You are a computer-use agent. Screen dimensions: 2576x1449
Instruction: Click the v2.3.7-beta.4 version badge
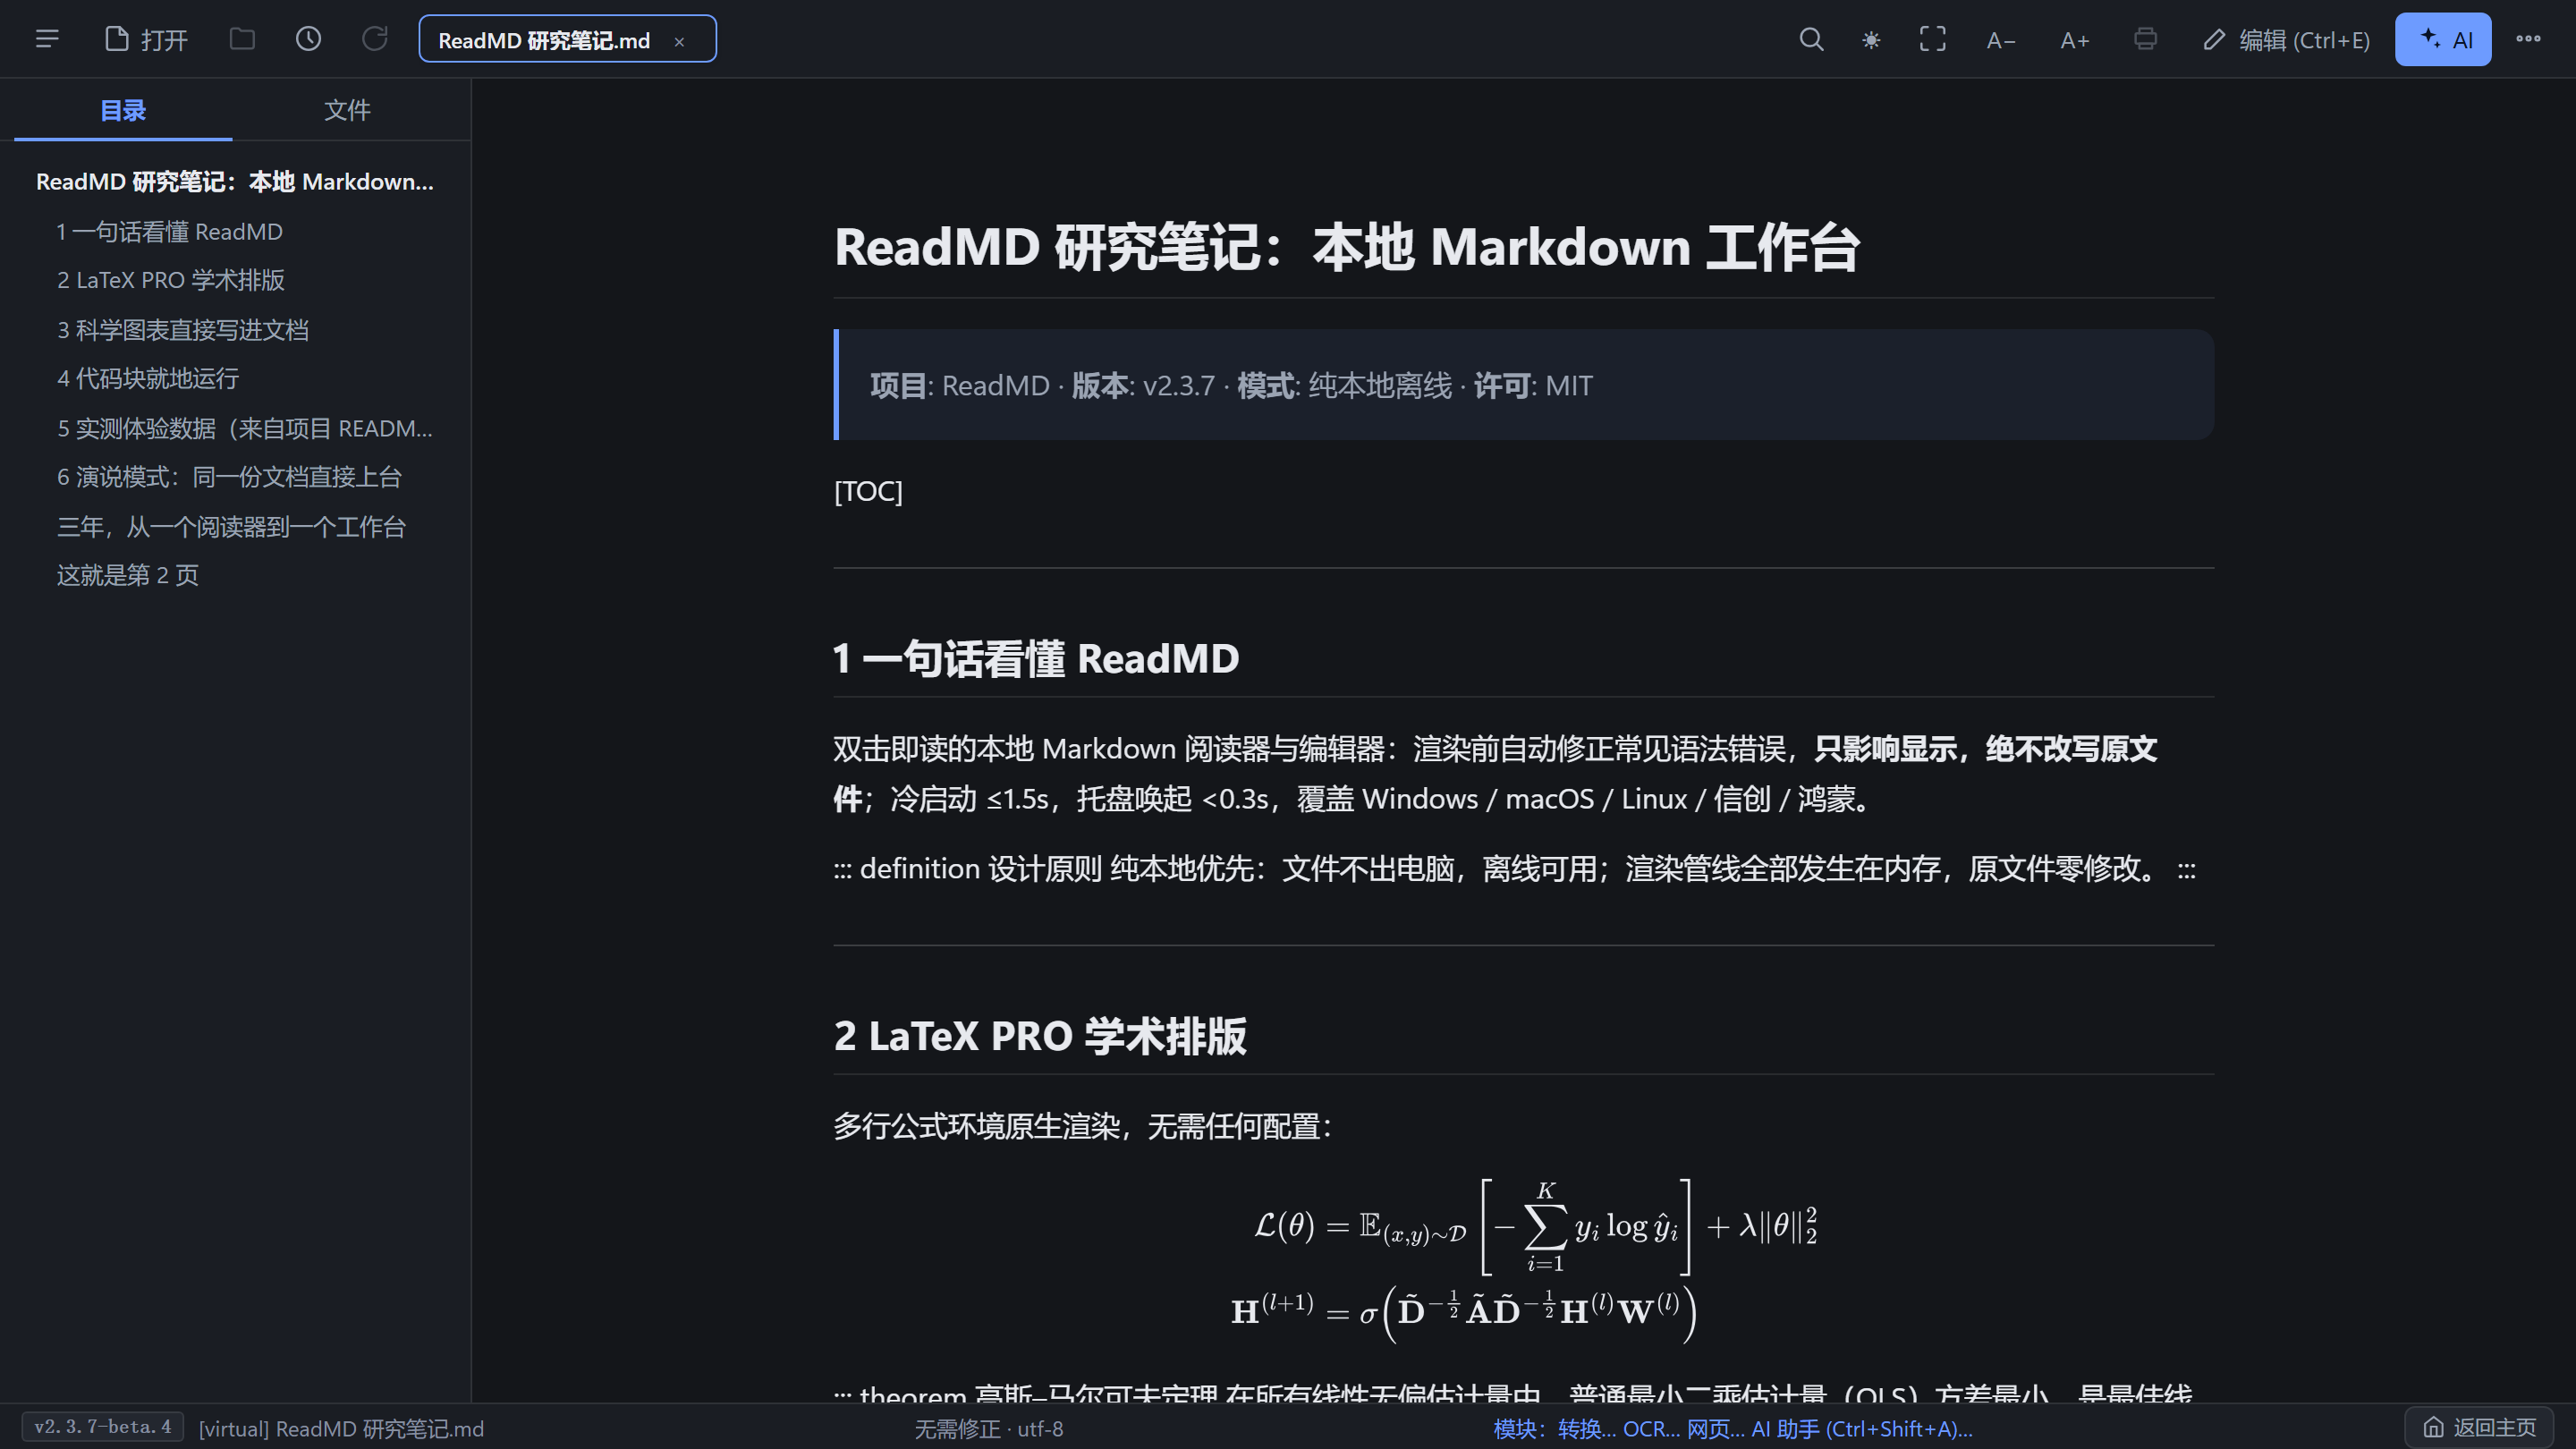click(103, 1427)
